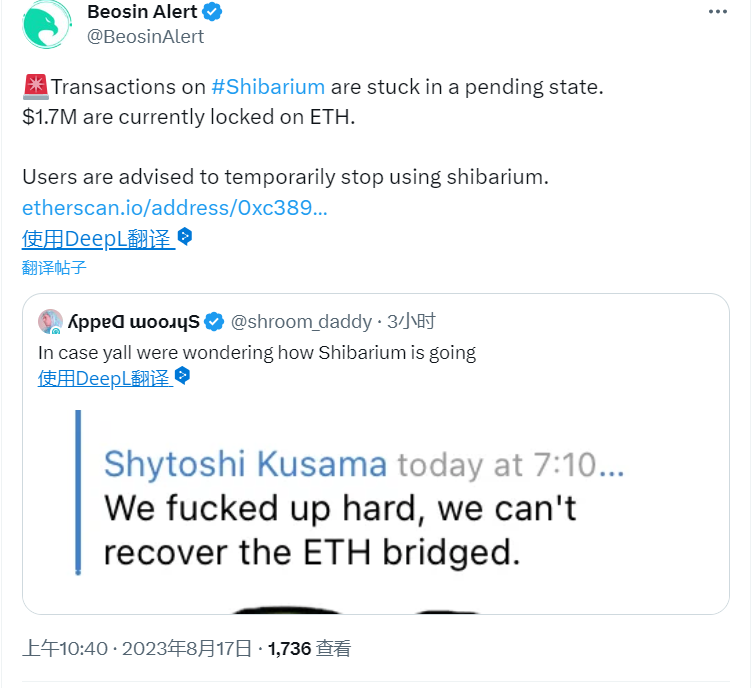Viewport: 755px width, 688px height.
Task: Click Shroom Daddy's verified badge
Action: pyautogui.click(x=214, y=321)
